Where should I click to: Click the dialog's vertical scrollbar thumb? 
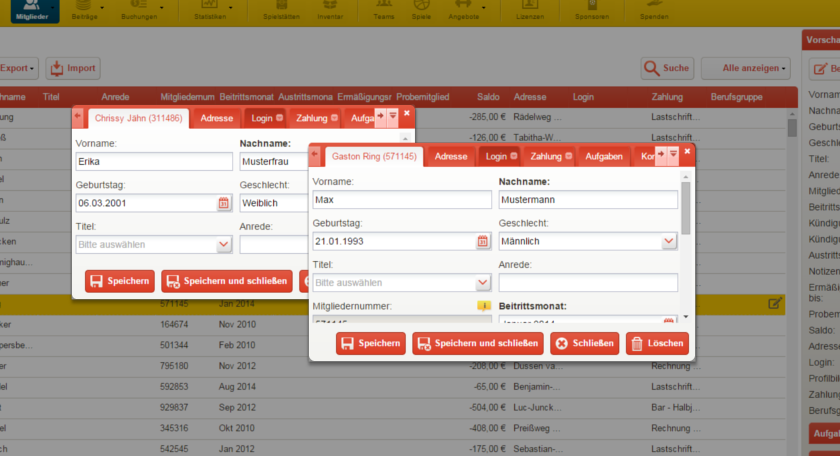686,208
